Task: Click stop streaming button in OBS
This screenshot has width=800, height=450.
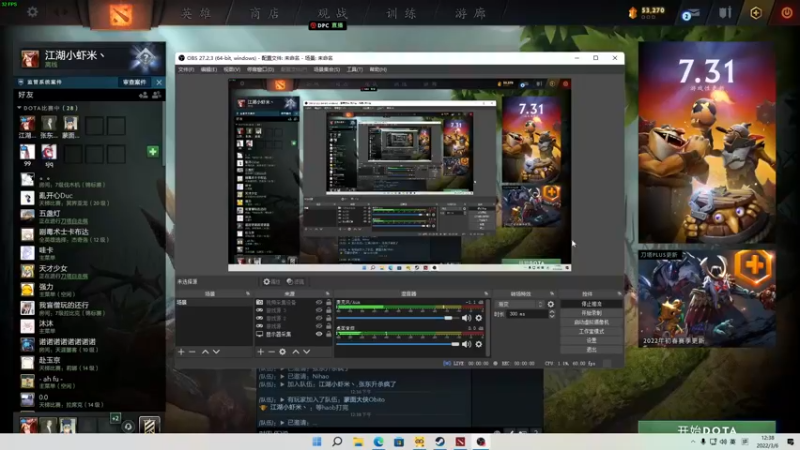Action: point(591,304)
